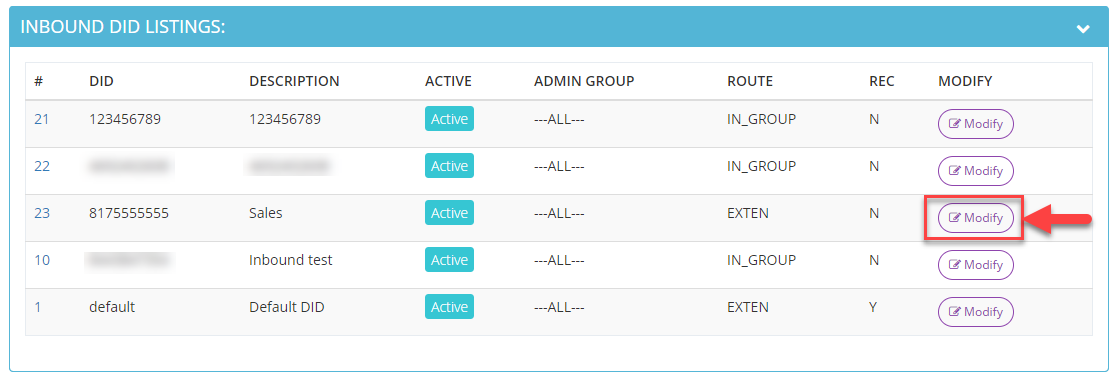Screen dimensions: 1113x384
Task: Click the Inbound DID Listings panel title
Action: (x=123, y=27)
